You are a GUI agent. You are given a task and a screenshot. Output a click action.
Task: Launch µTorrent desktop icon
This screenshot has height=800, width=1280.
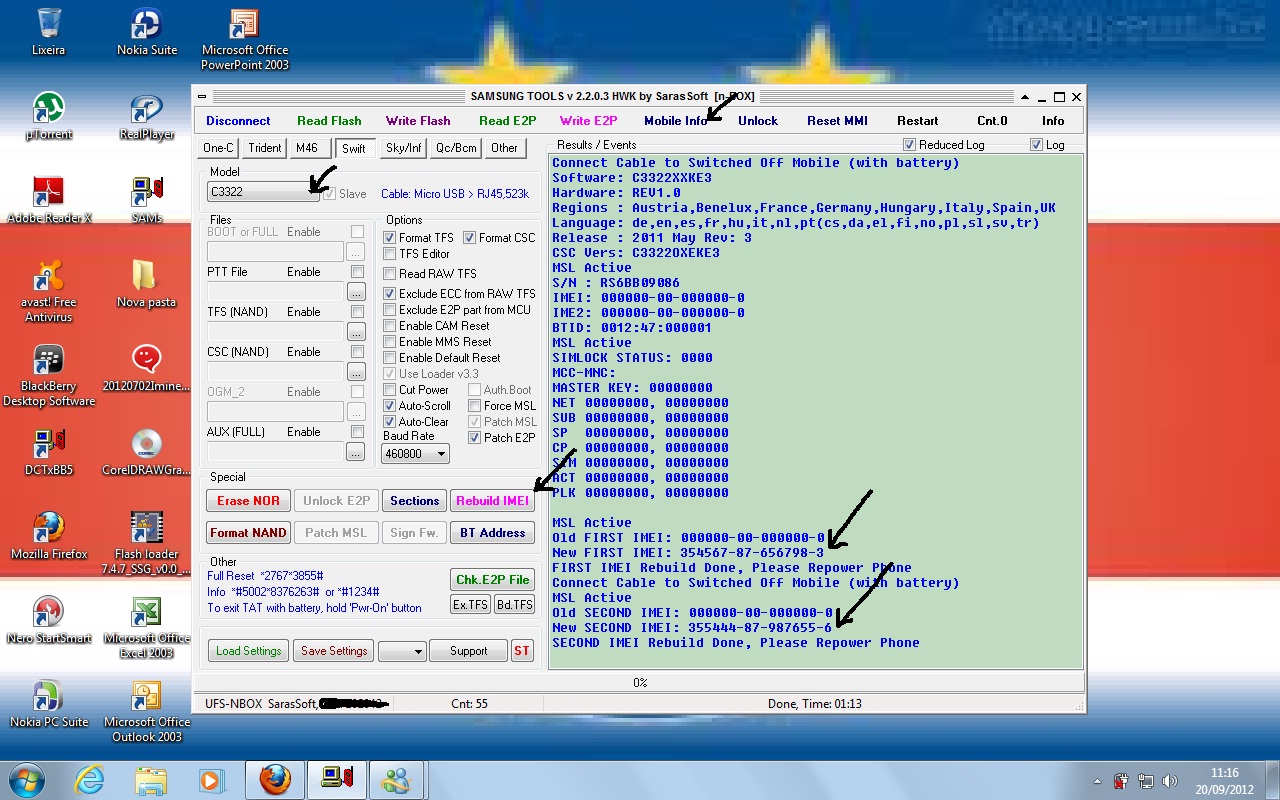48,115
